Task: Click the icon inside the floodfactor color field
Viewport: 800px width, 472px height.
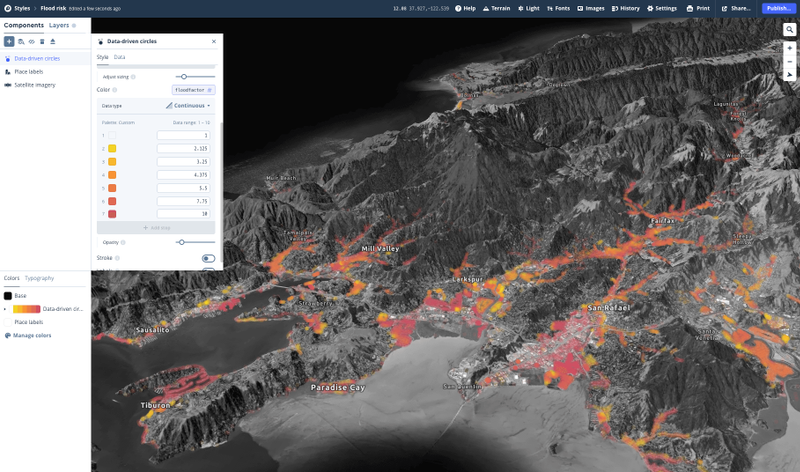Action: [x=209, y=90]
